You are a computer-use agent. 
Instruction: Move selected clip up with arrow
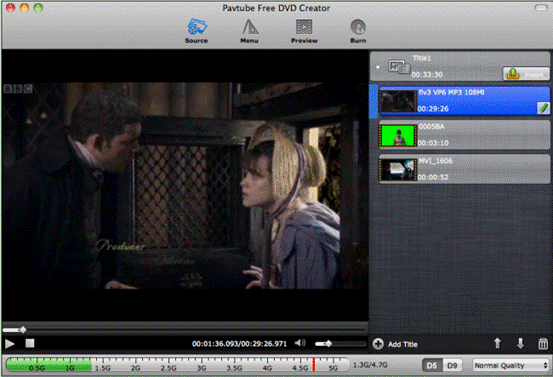[x=497, y=343]
